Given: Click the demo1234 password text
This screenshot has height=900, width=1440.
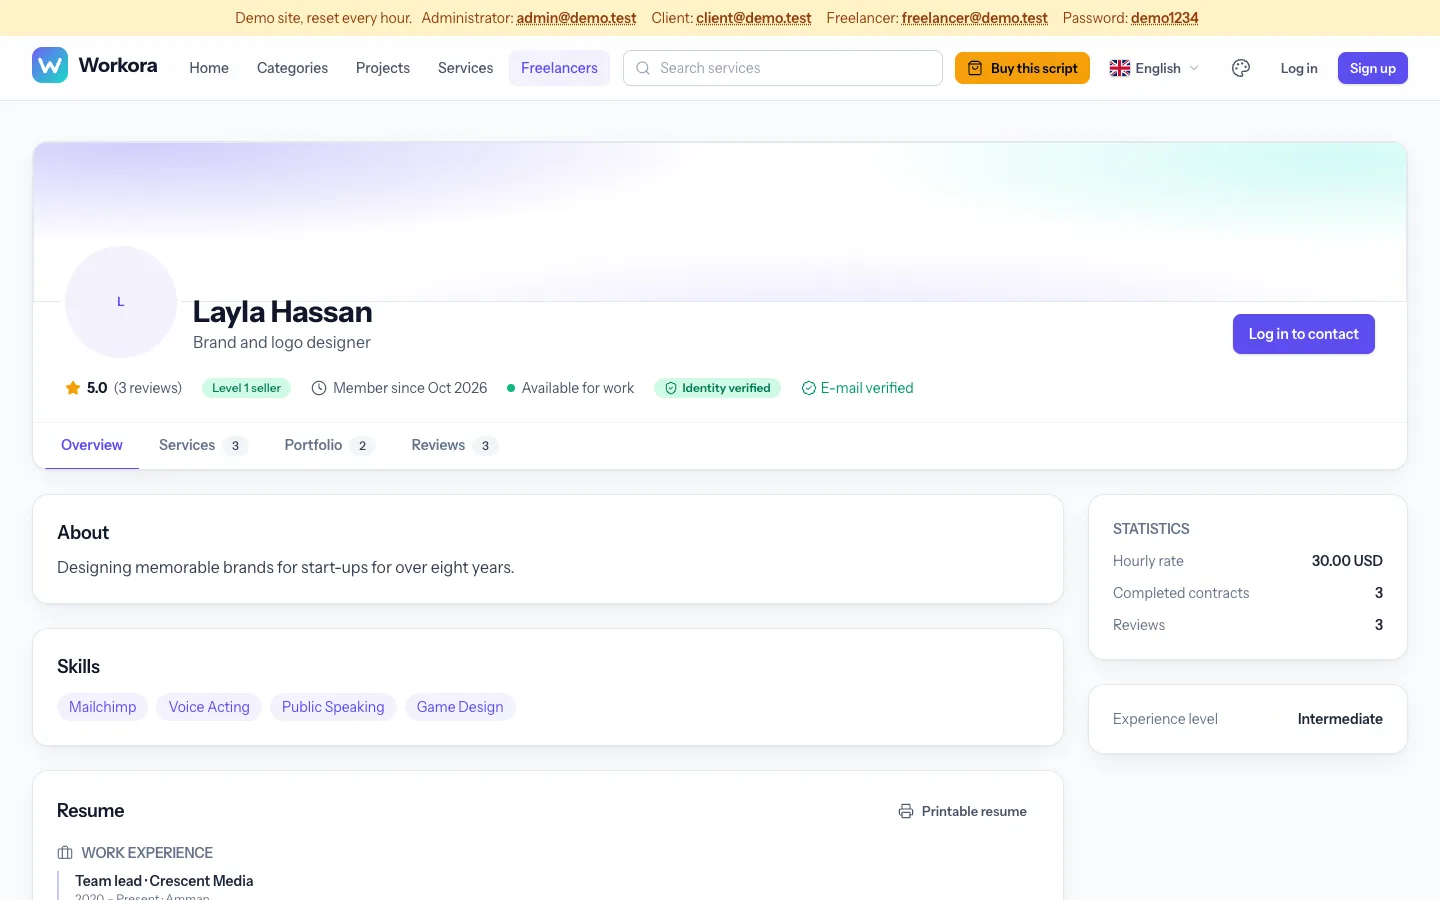Looking at the screenshot, I should 1165,18.
